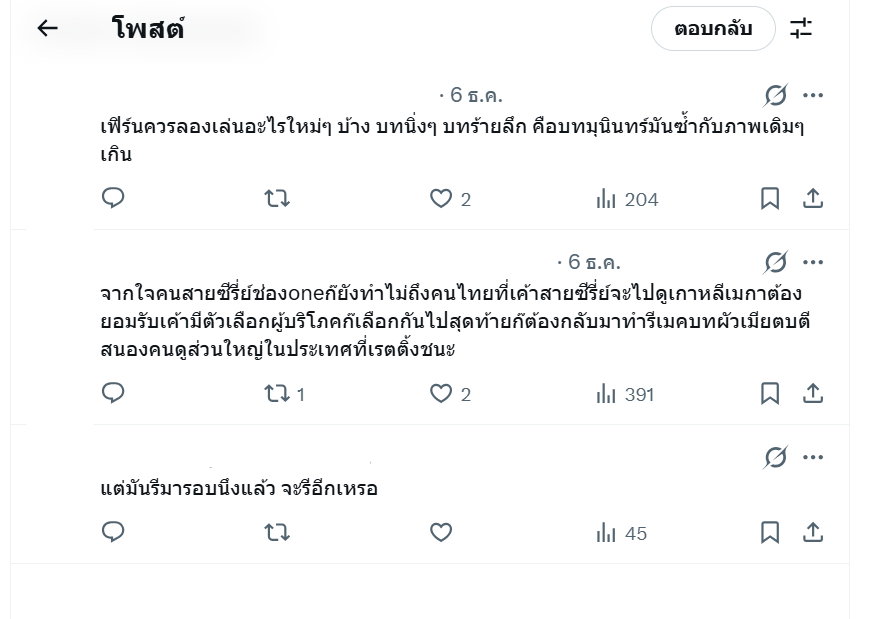Repost the เฟิร์น post
Screen dimensions: 892x619
(276, 199)
